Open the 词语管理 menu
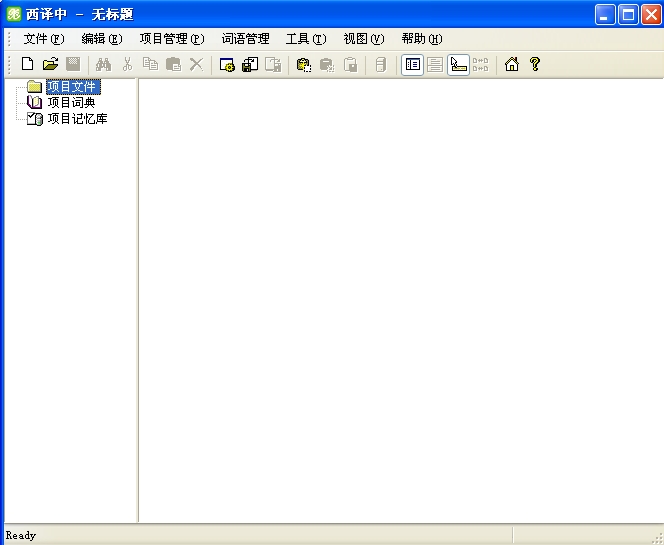This screenshot has height=545, width=664. click(x=245, y=39)
